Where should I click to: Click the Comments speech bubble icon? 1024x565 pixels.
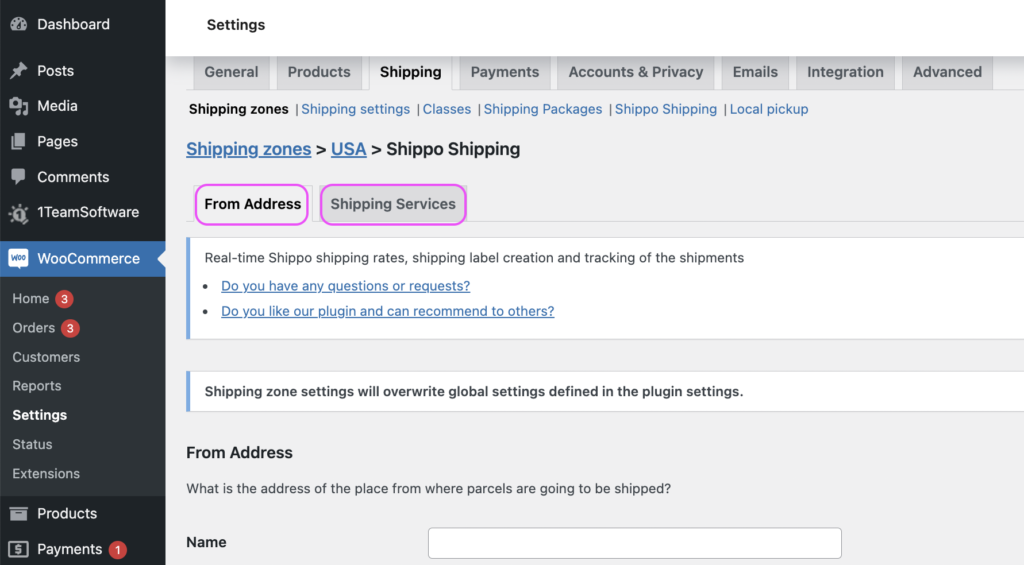click(x=18, y=177)
